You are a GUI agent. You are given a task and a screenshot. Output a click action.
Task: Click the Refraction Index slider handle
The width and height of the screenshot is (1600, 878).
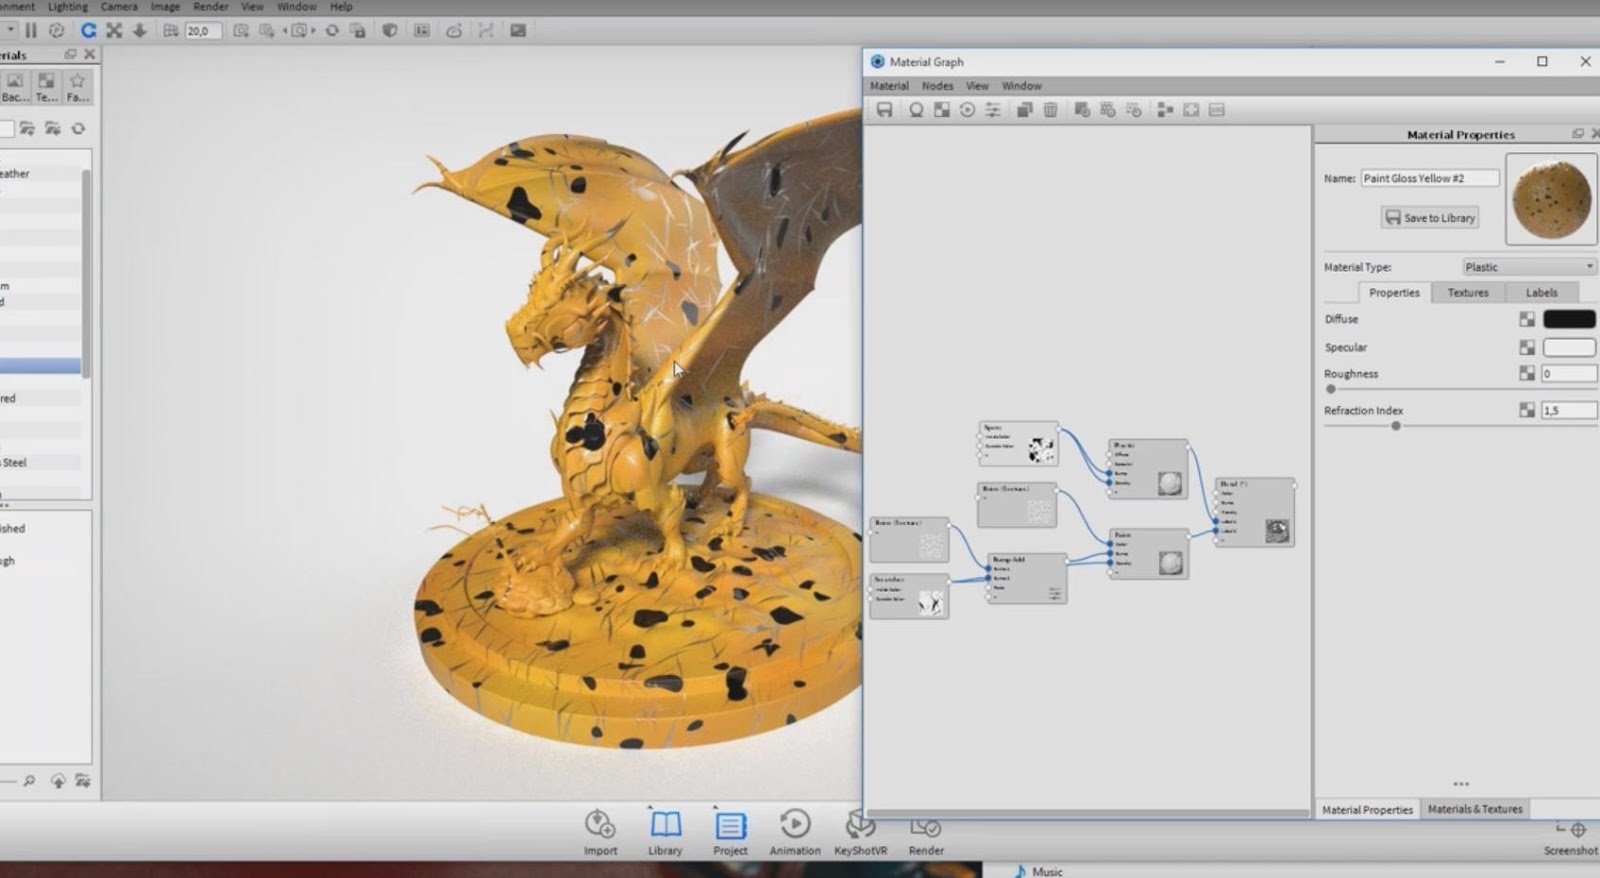[1396, 426]
